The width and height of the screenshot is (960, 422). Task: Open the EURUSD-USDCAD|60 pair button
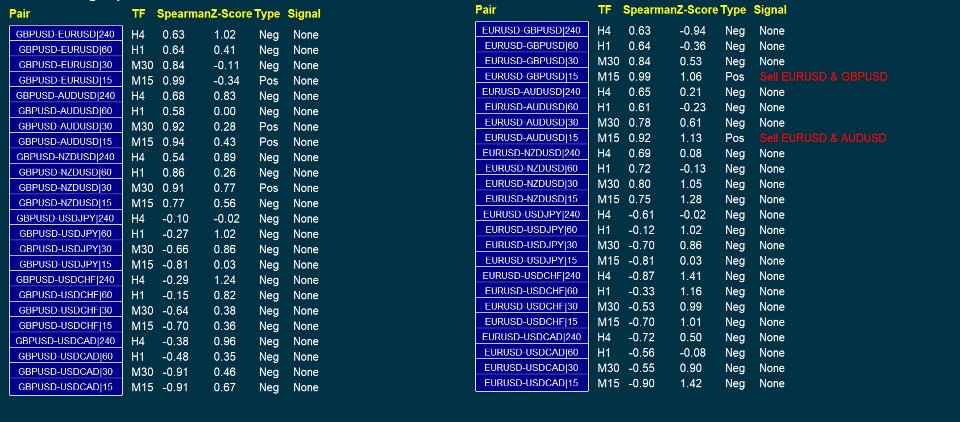(531, 352)
